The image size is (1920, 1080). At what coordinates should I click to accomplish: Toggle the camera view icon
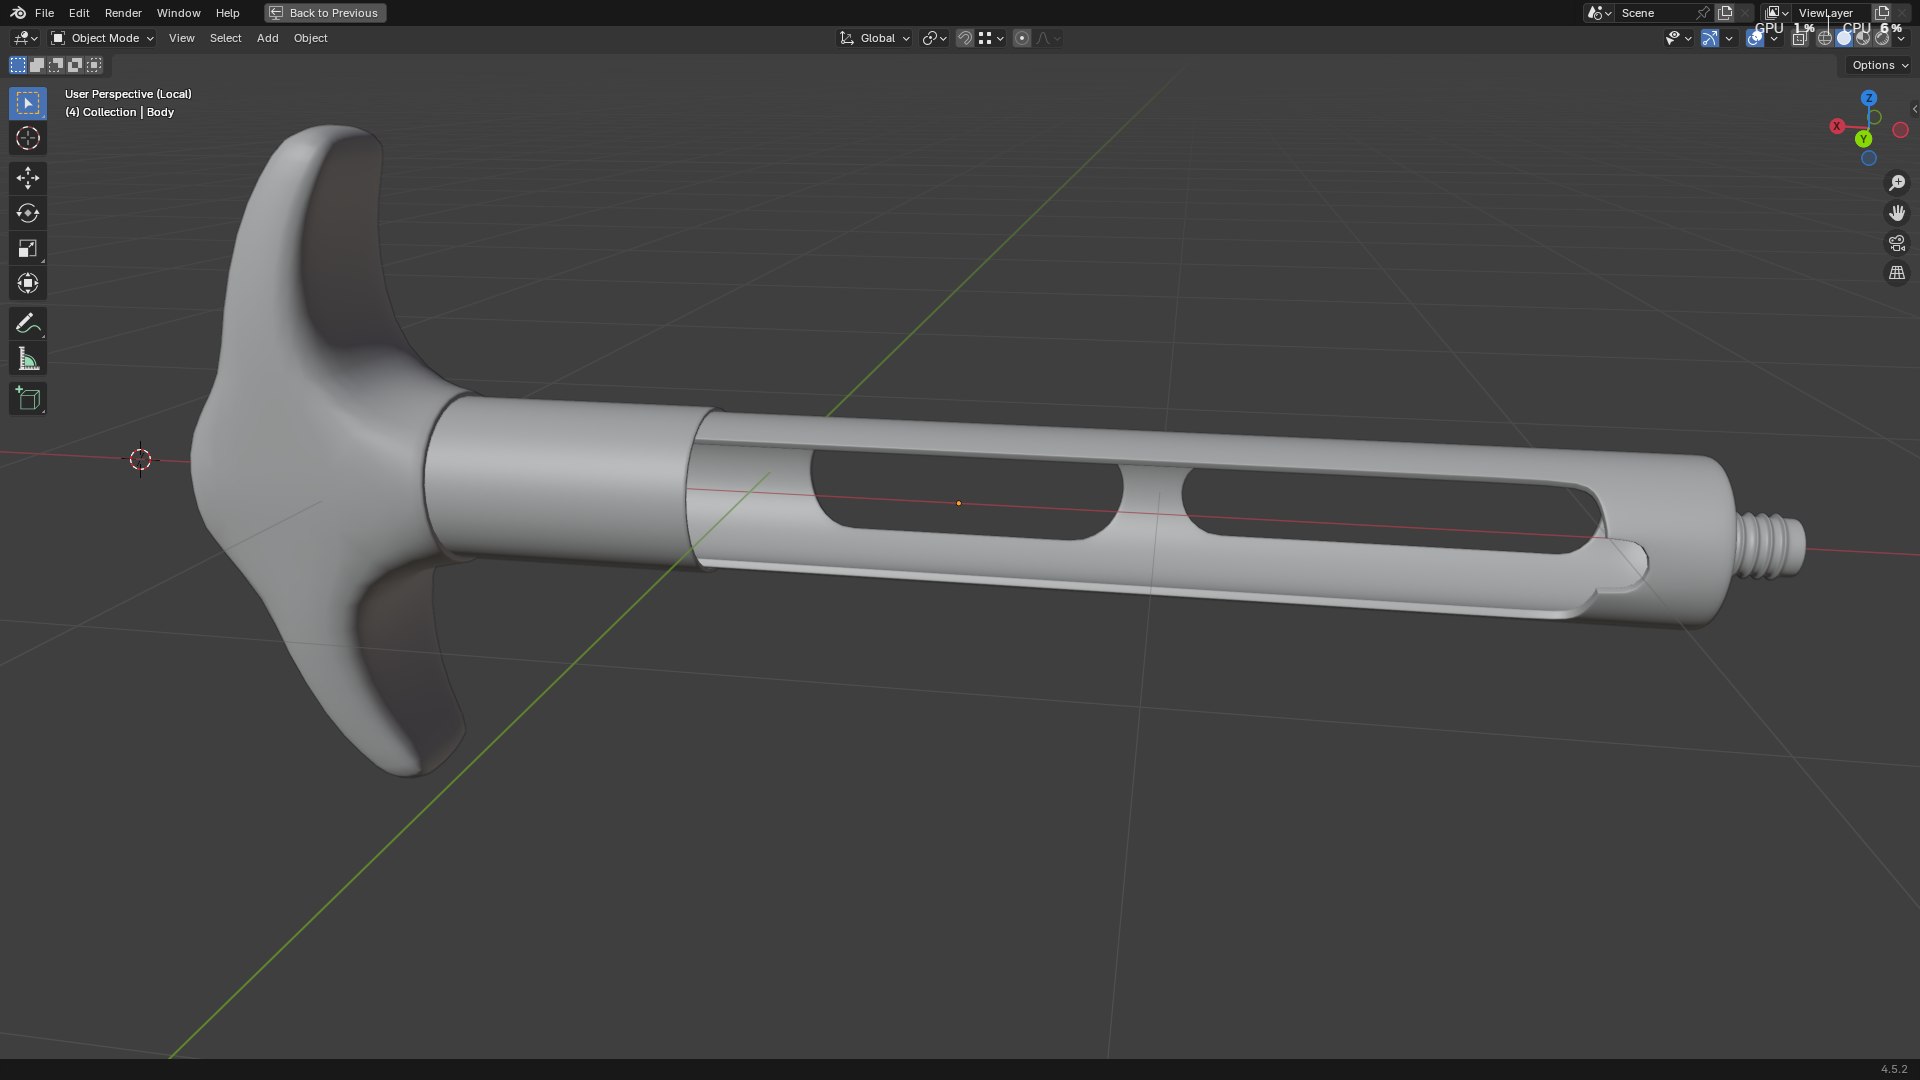click(x=1896, y=243)
